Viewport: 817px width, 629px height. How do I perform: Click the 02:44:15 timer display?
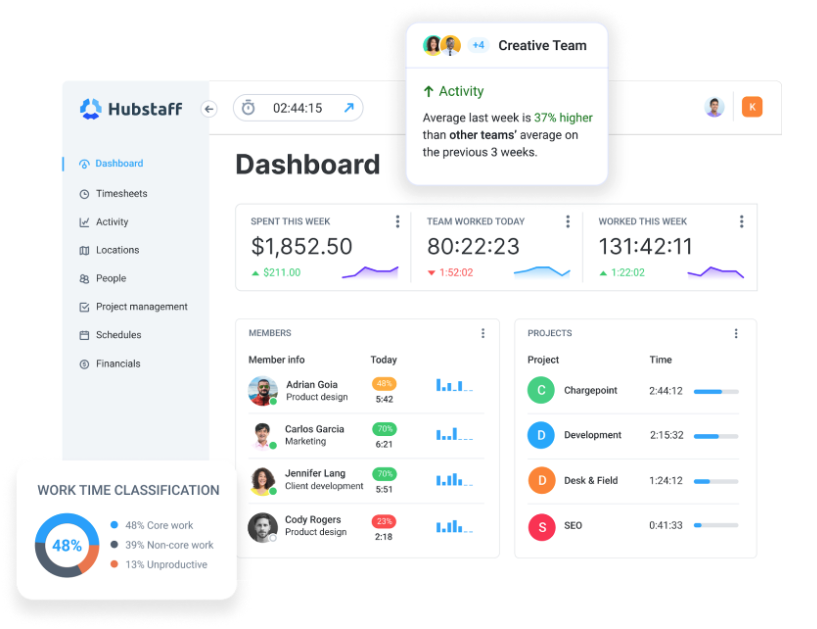click(x=298, y=108)
